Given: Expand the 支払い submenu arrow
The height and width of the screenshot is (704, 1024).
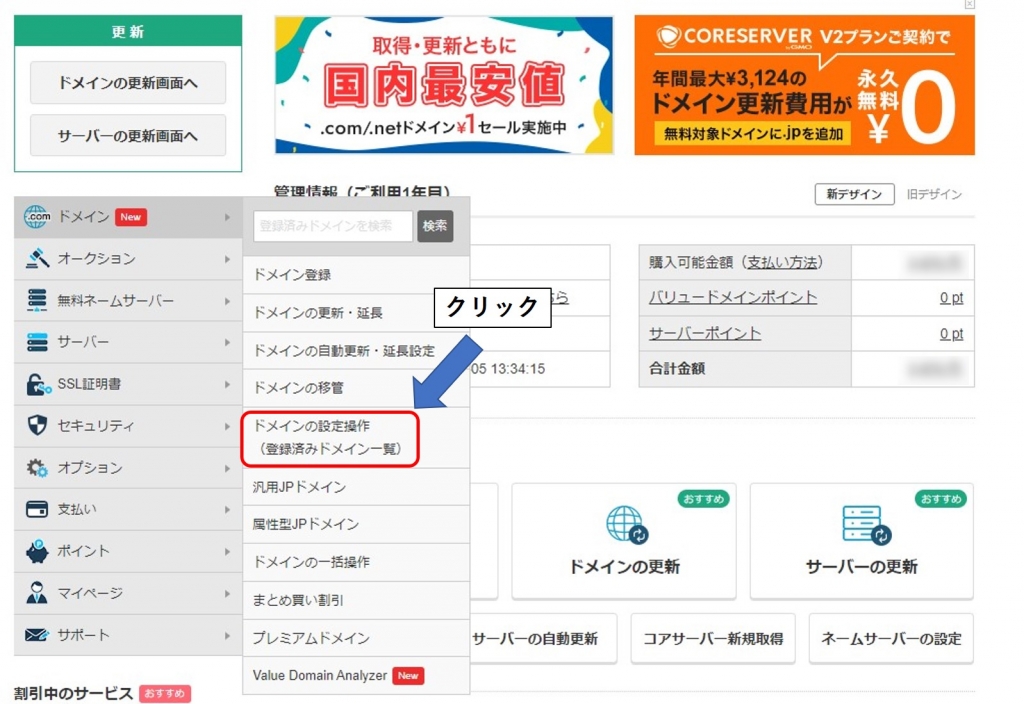Looking at the screenshot, I should pos(227,509).
